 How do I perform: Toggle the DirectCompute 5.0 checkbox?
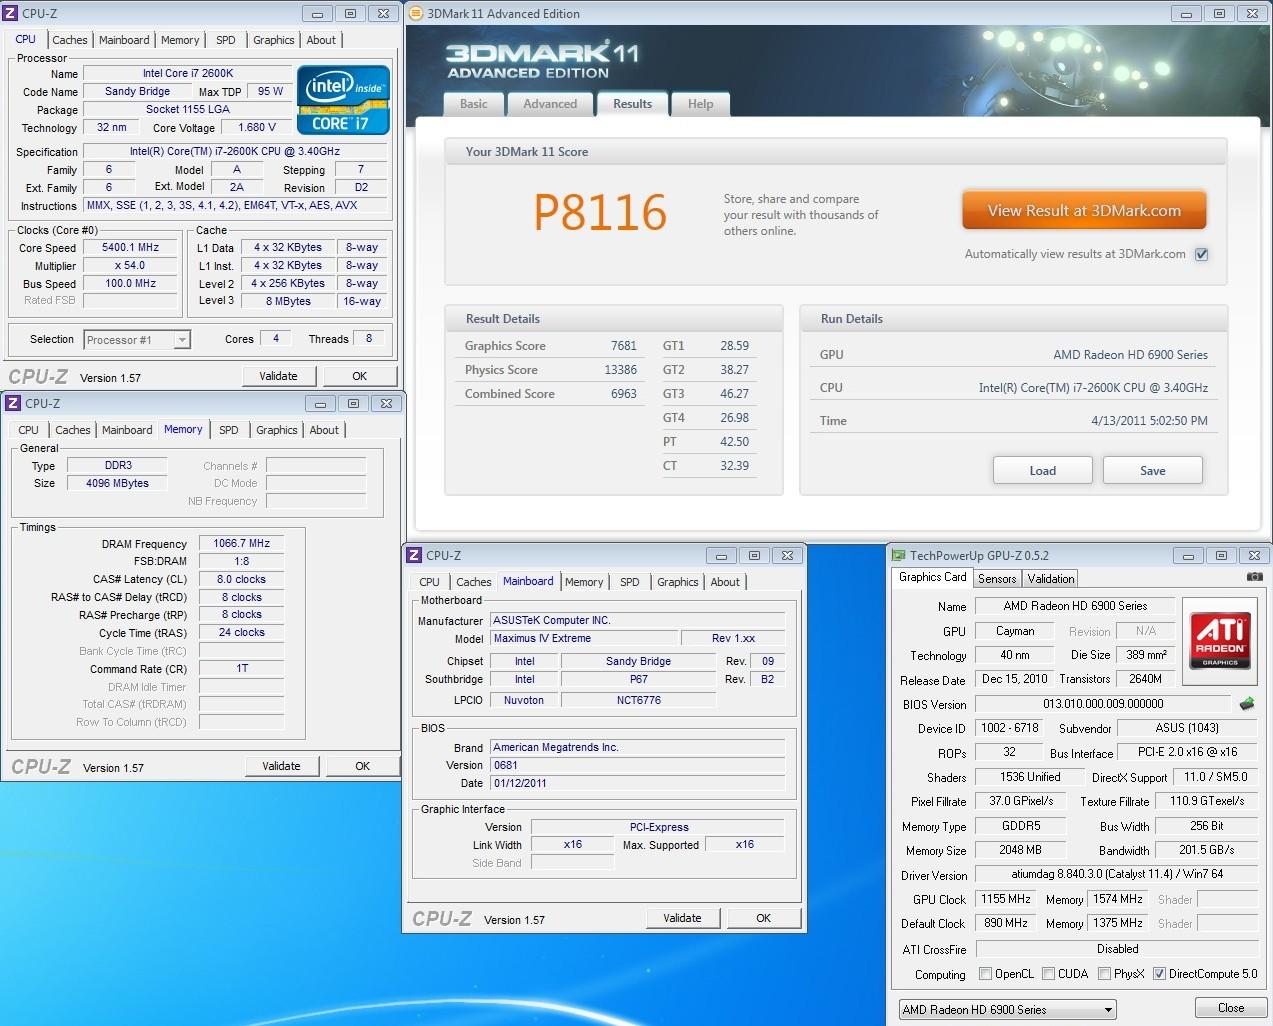click(x=1159, y=974)
